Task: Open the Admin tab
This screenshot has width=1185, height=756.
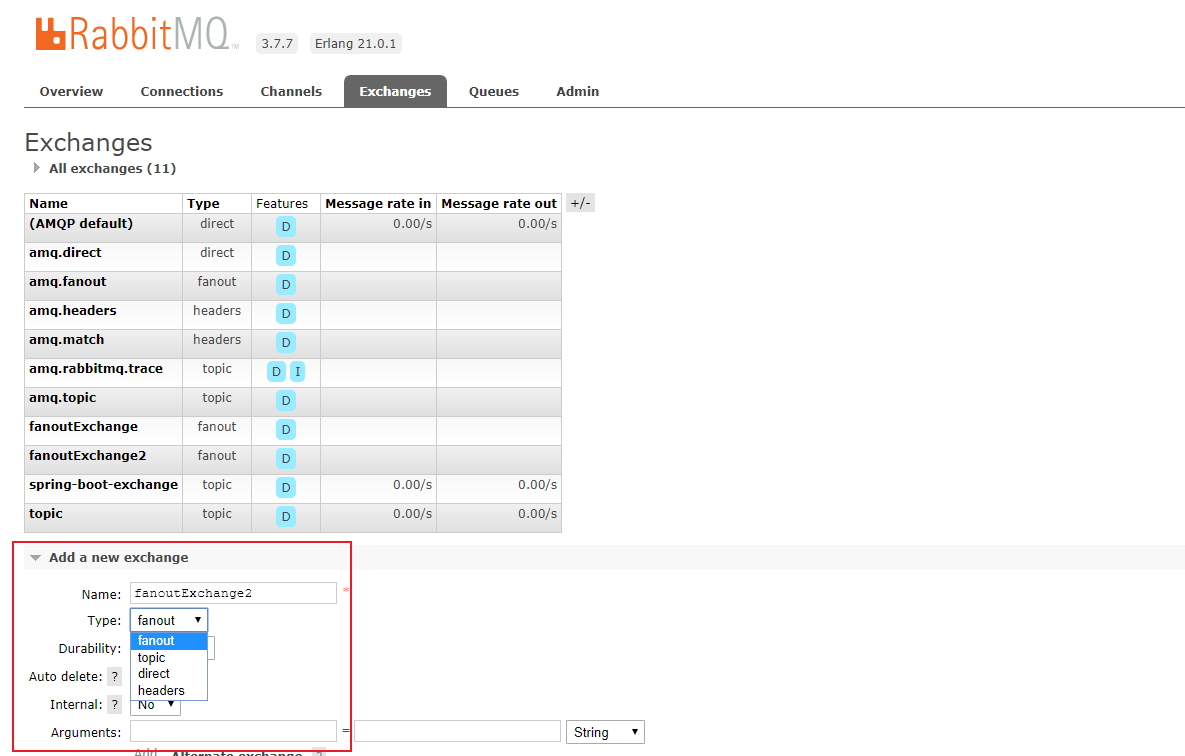Action: [577, 91]
